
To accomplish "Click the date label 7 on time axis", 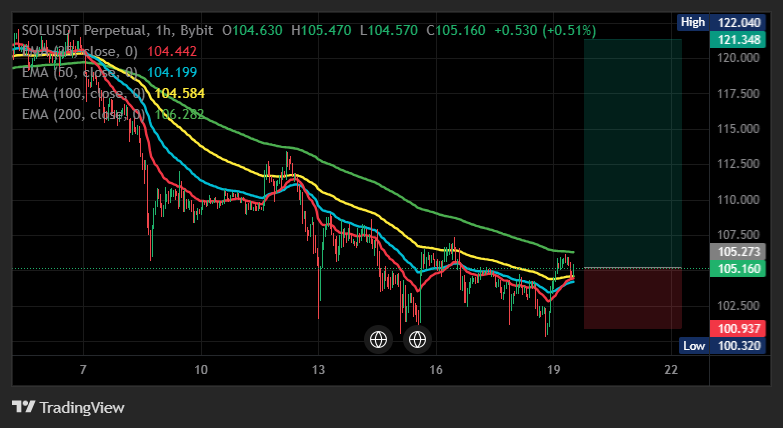I will (83, 370).
